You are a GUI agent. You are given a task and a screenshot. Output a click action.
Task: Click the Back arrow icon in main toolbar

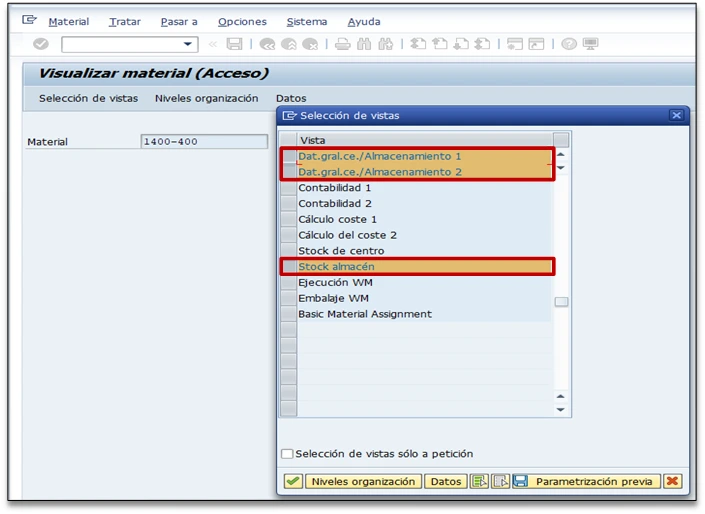[x=267, y=44]
